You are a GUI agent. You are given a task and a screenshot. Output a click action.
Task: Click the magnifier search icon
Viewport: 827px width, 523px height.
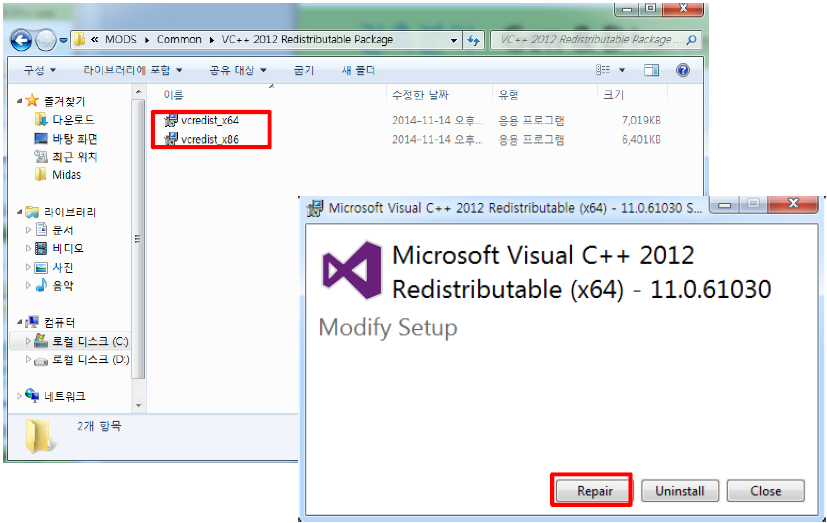coord(692,40)
